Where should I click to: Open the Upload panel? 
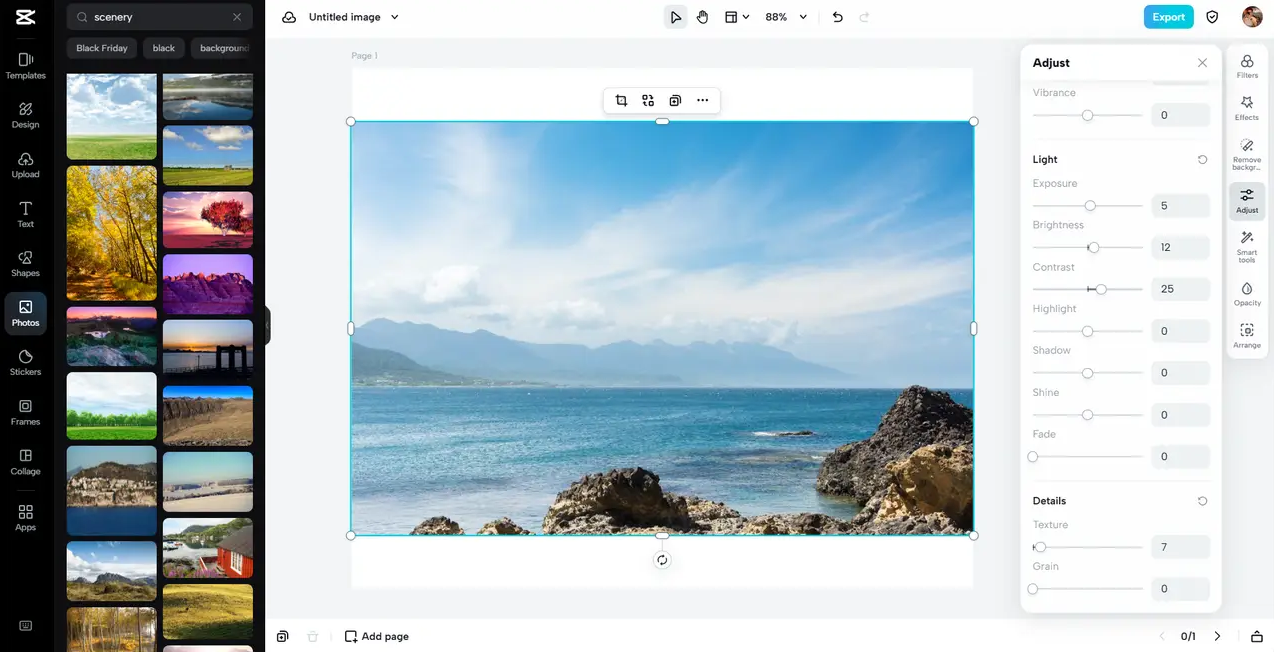click(26, 165)
